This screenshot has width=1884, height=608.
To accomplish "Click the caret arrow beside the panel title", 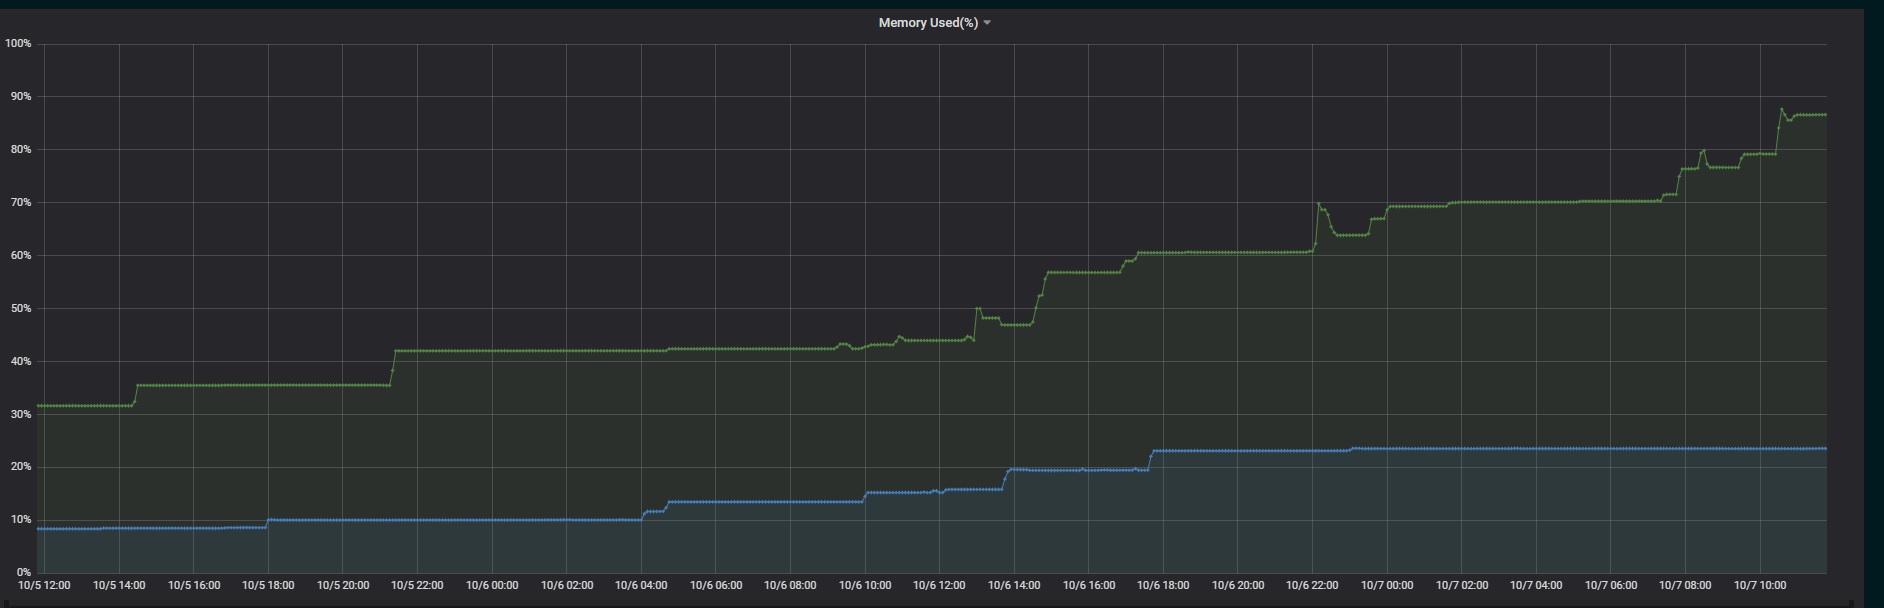I will (987, 23).
